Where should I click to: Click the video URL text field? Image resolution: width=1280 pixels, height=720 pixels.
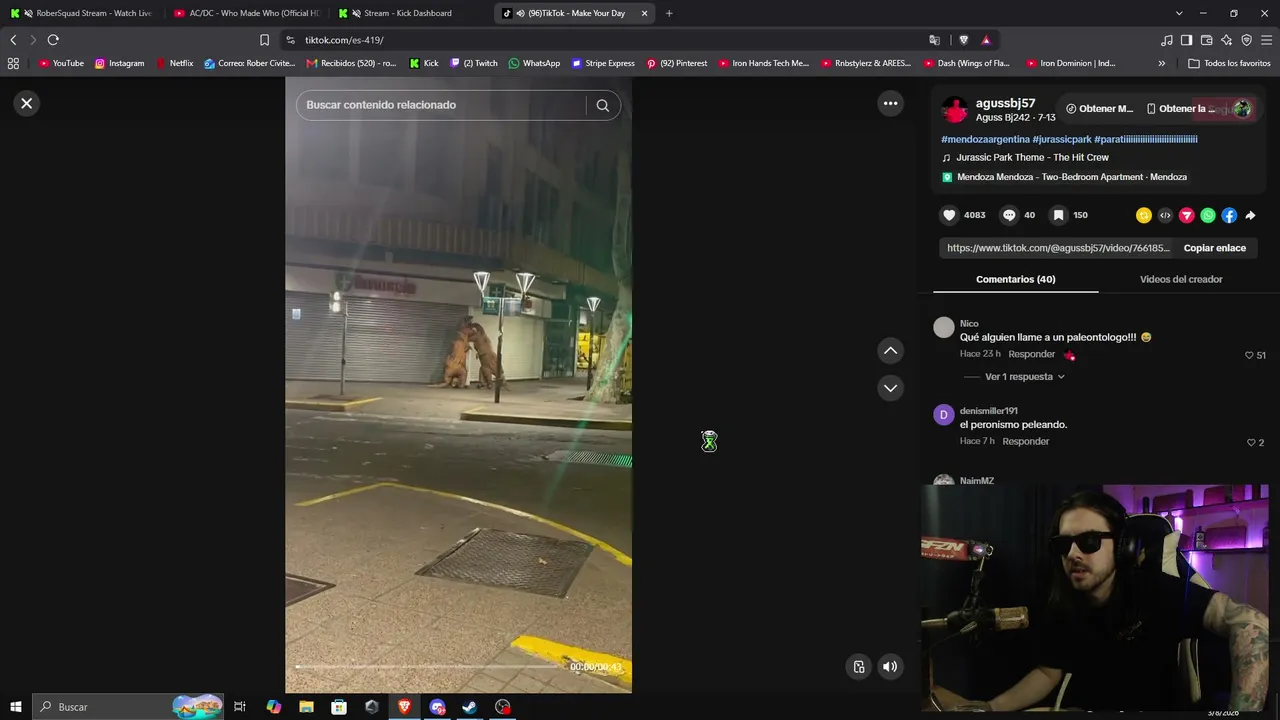point(1058,248)
